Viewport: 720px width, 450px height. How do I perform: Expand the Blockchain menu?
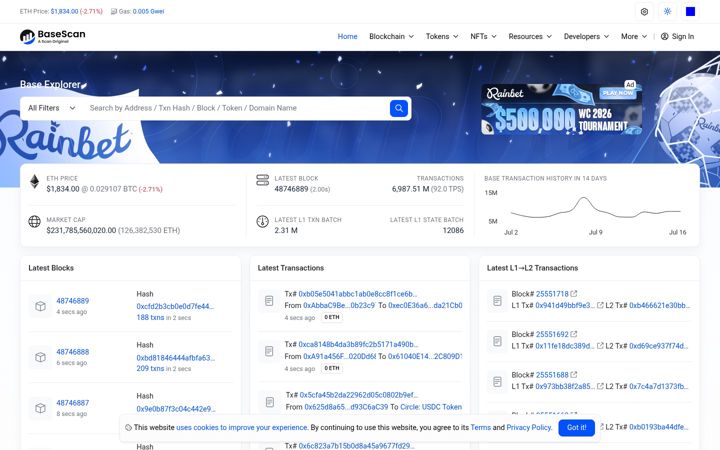(x=391, y=36)
